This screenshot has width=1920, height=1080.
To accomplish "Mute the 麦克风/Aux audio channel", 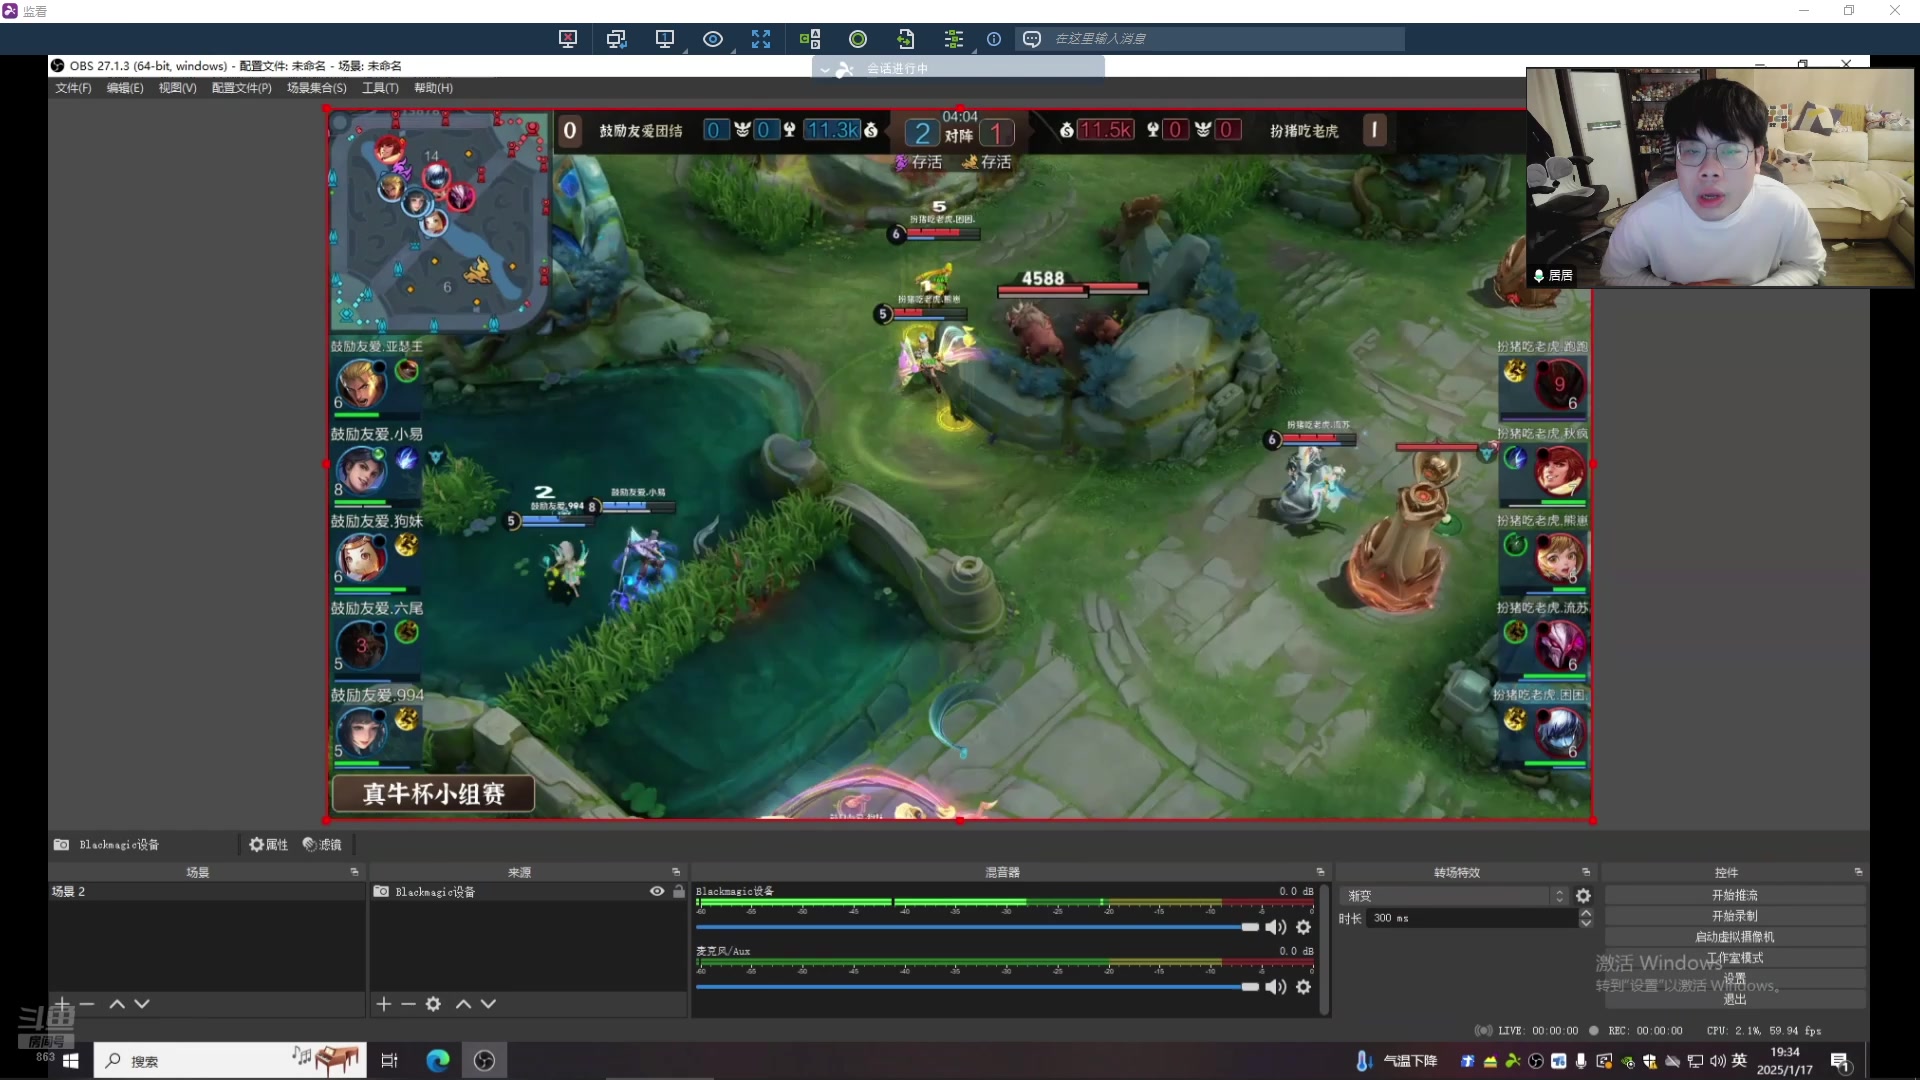I will 1276,987.
